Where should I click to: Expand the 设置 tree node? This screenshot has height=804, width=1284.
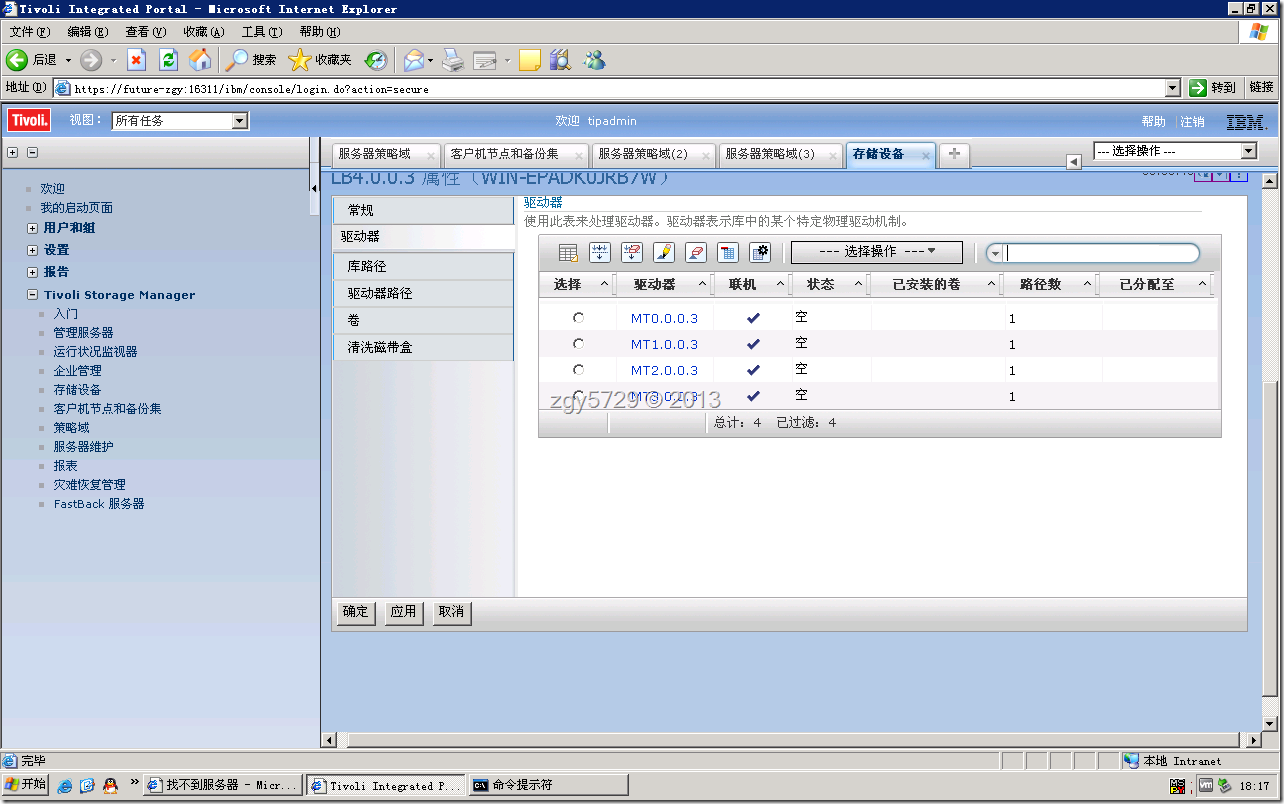pyautogui.click(x=33, y=250)
